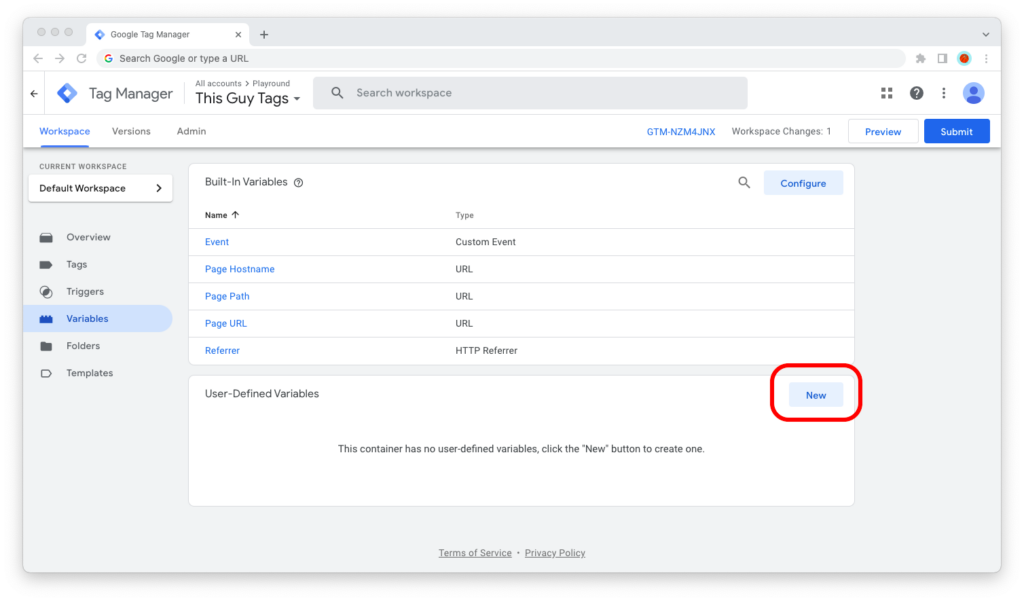1024x601 pixels.
Task: Open the Page URL variable
Action: [x=226, y=323]
